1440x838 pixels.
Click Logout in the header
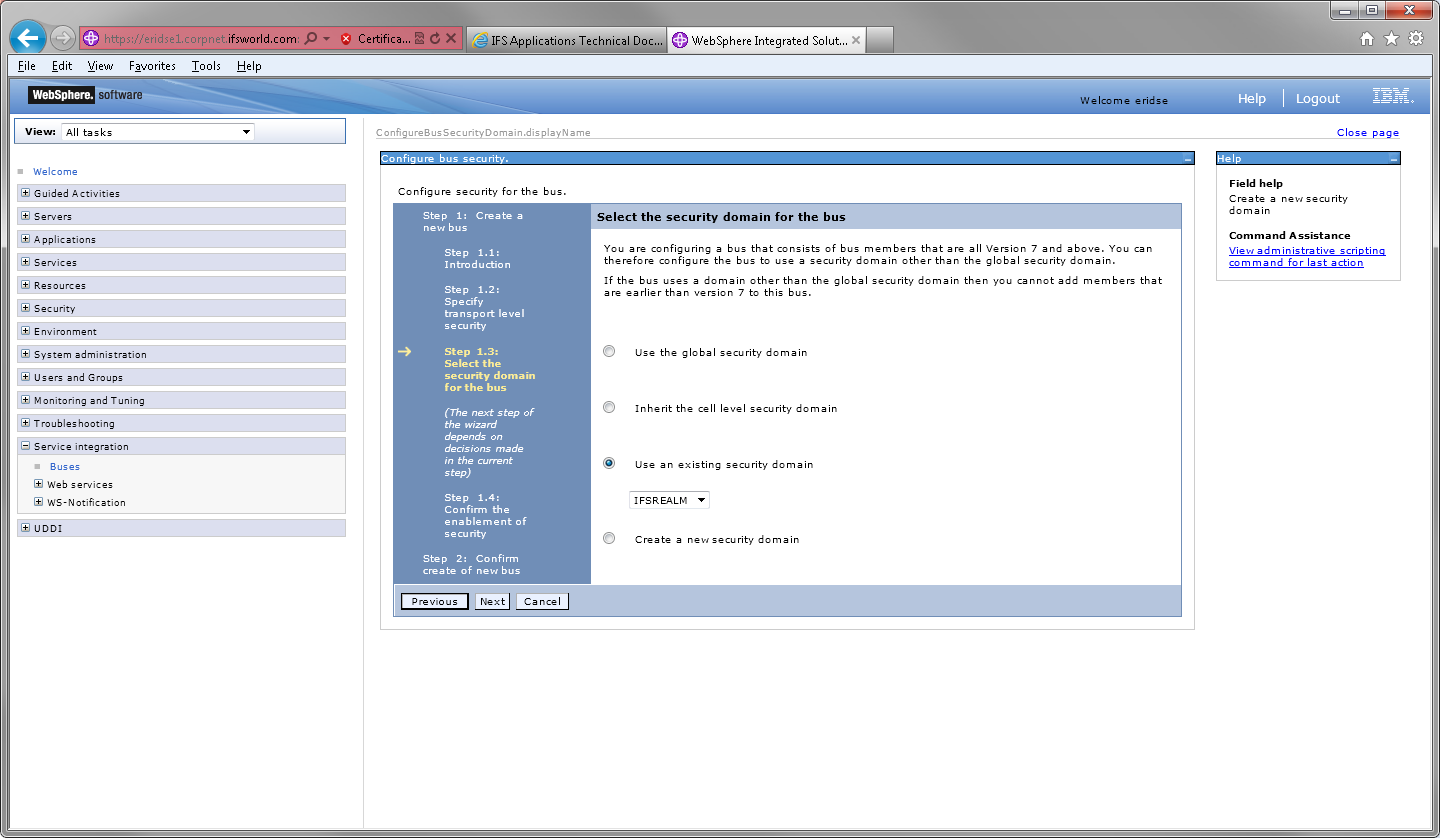click(x=1317, y=99)
